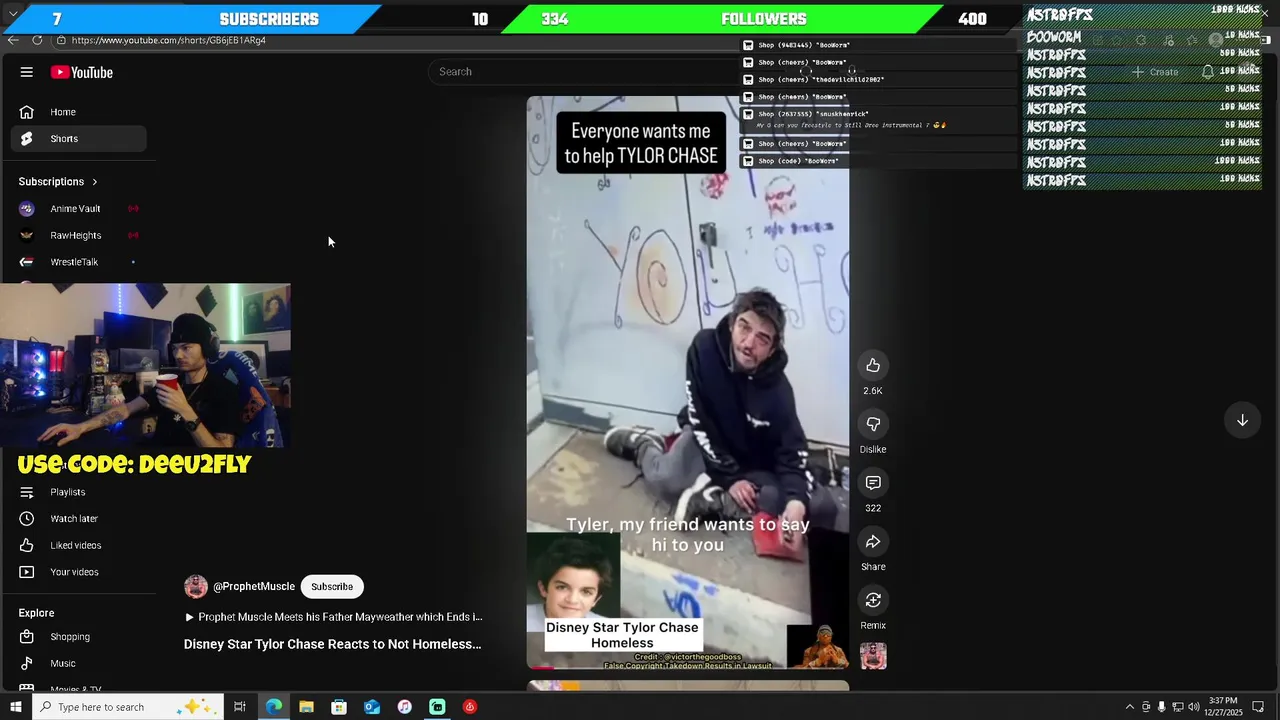Open YouTube notifications bell

1207,72
